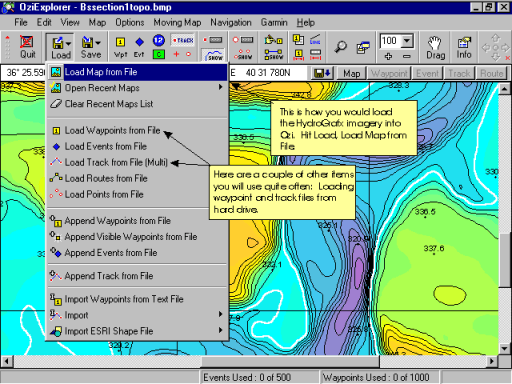
Task: Click the Info toolbar icon
Action: click(x=464, y=48)
